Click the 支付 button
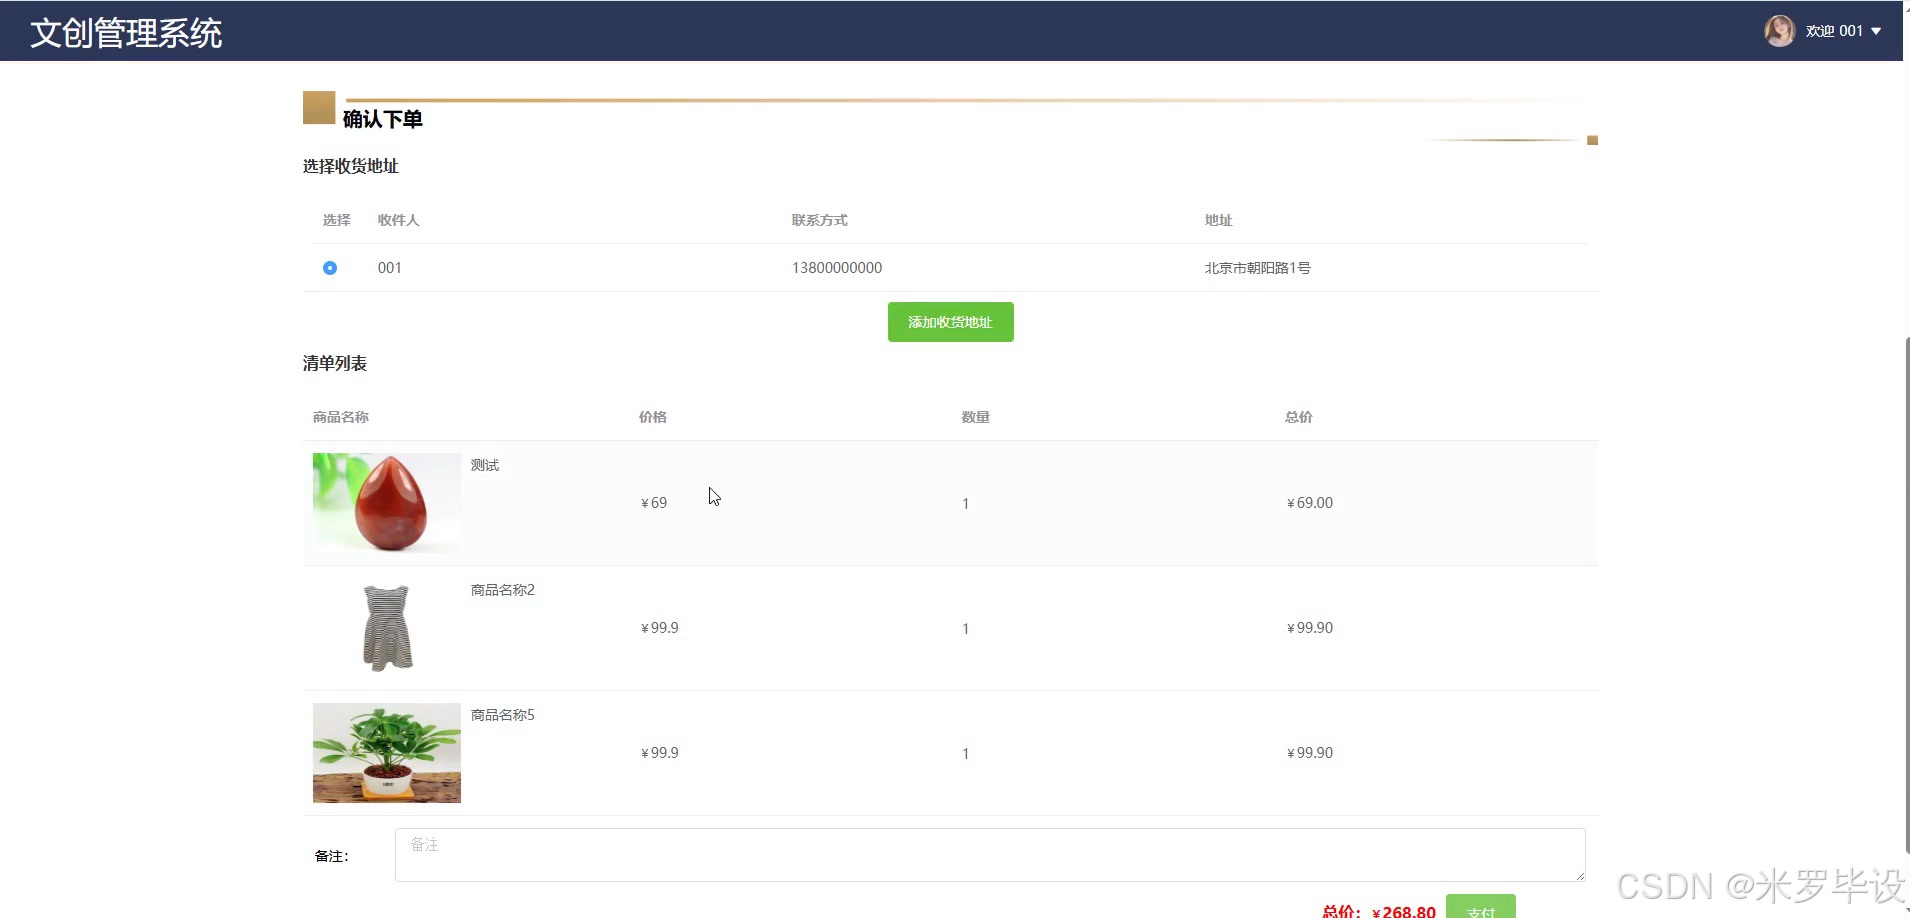1910x918 pixels. pos(1480,908)
